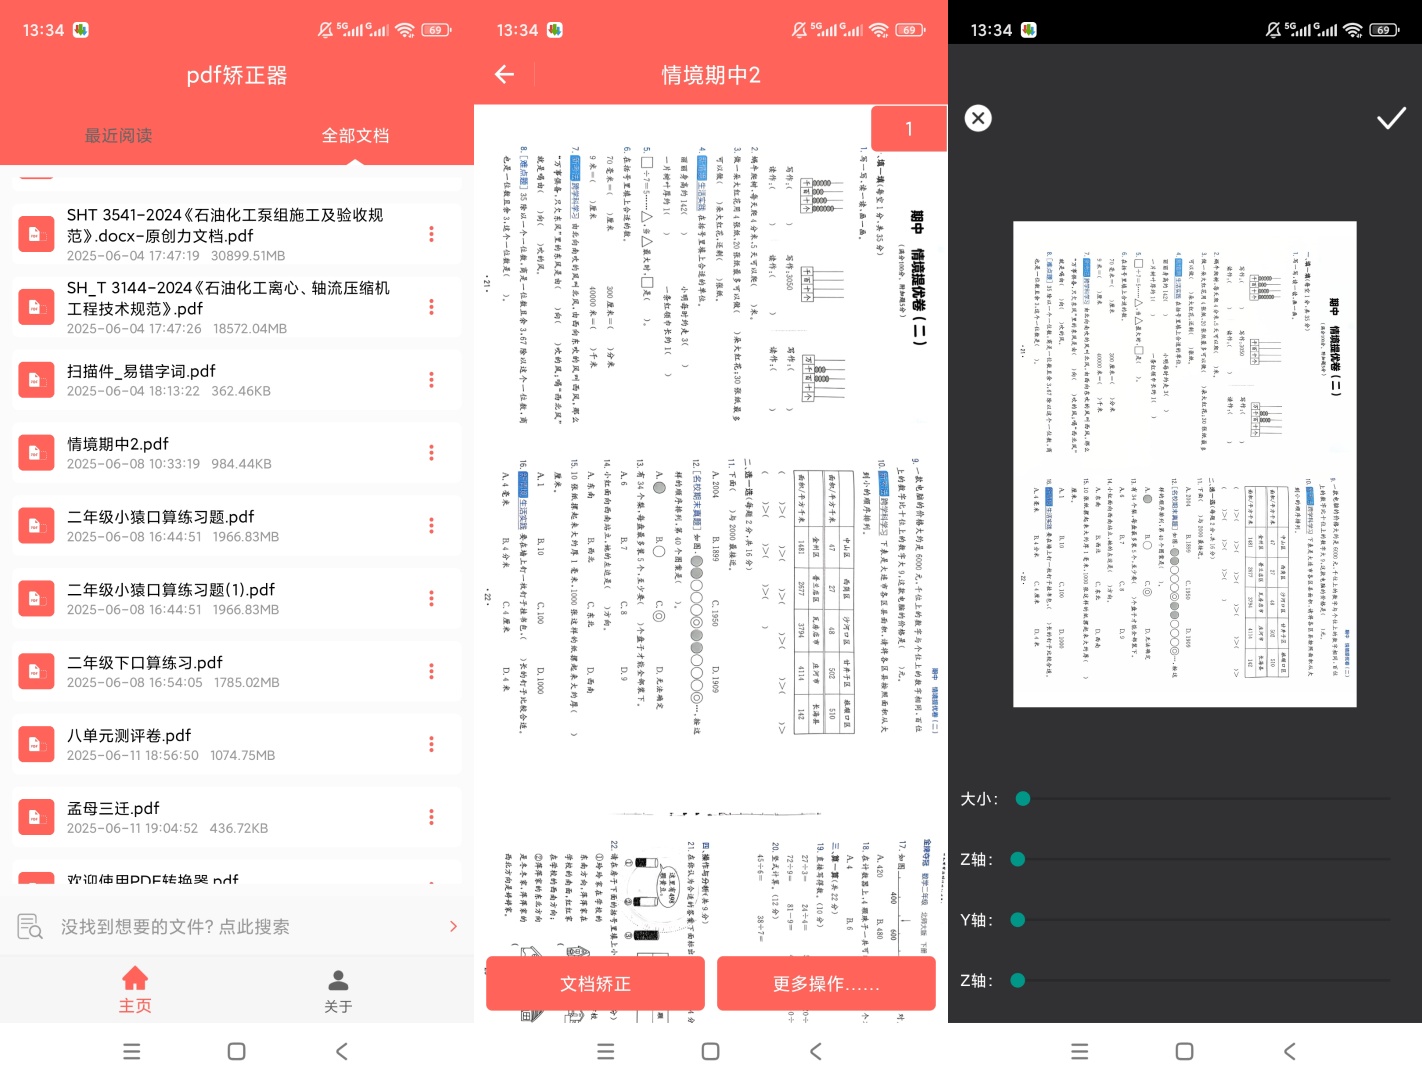Expand the options dots for 二年级小猿口算练习题.pdf
This screenshot has height=1080, width=1422.
point(431,525)
